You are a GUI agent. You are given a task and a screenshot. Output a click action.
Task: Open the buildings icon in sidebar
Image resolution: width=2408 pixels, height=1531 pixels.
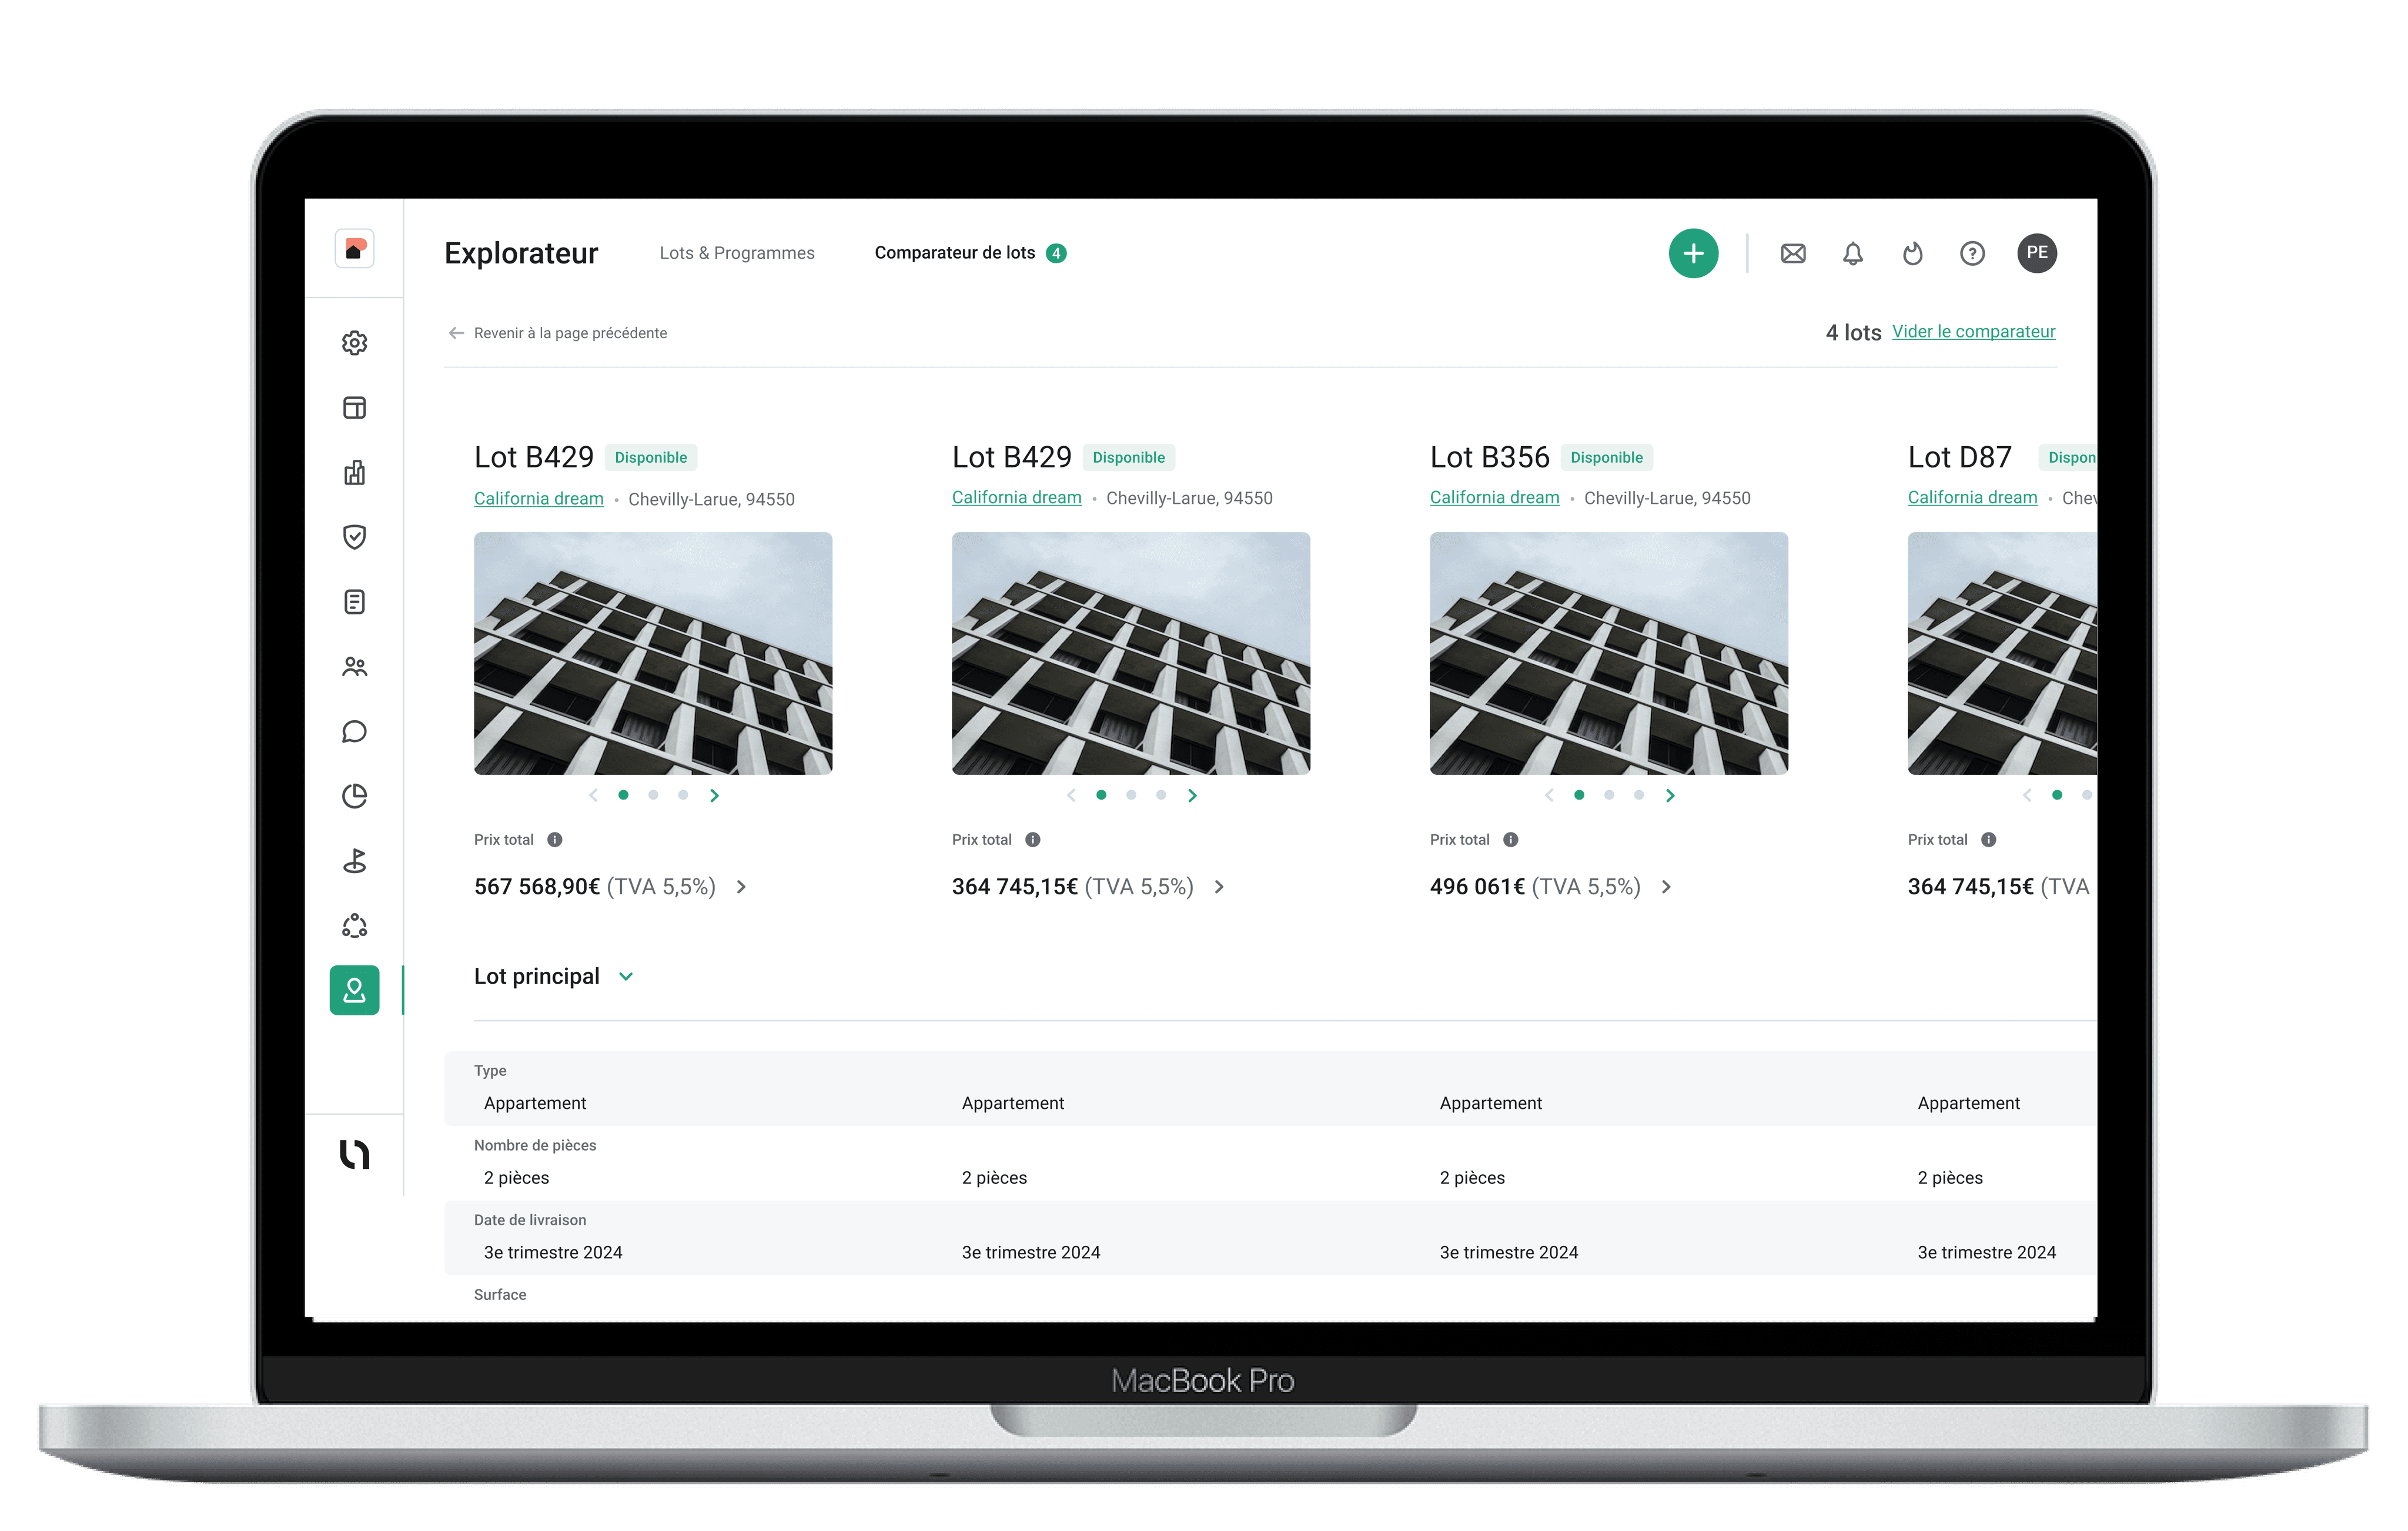[x=354, y=472]
